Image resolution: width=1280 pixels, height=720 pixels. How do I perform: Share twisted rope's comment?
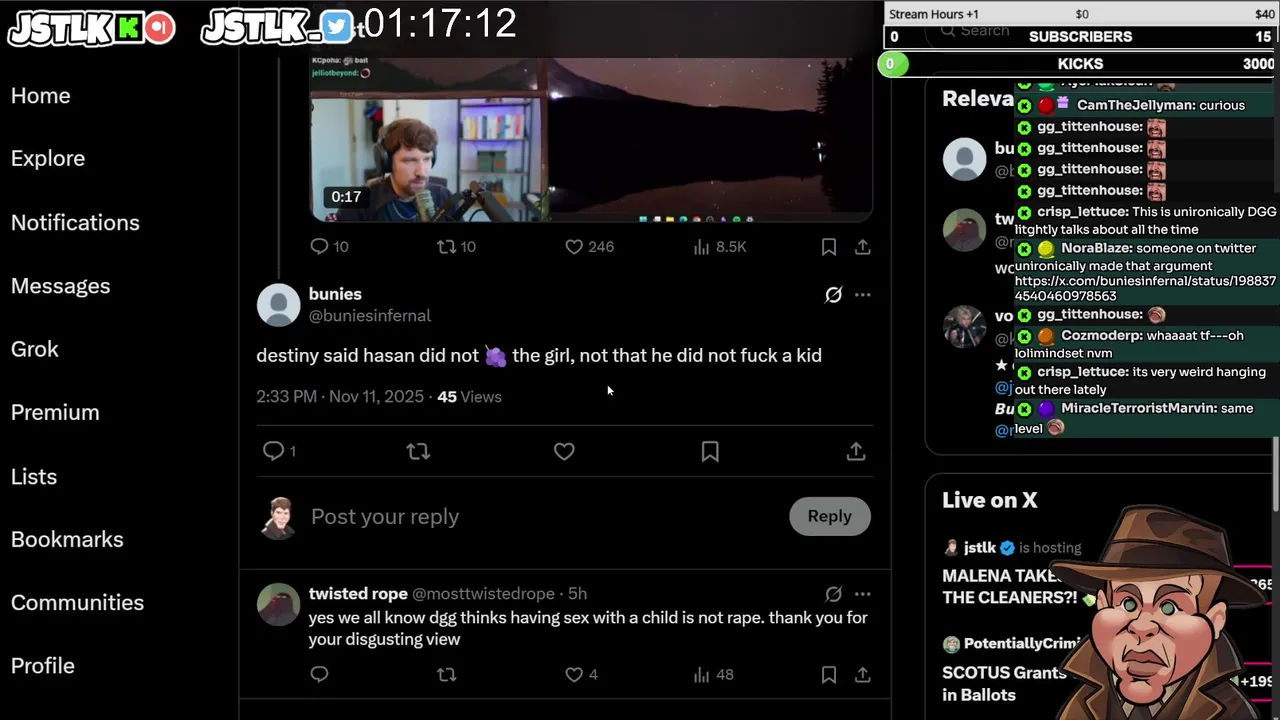862,675
